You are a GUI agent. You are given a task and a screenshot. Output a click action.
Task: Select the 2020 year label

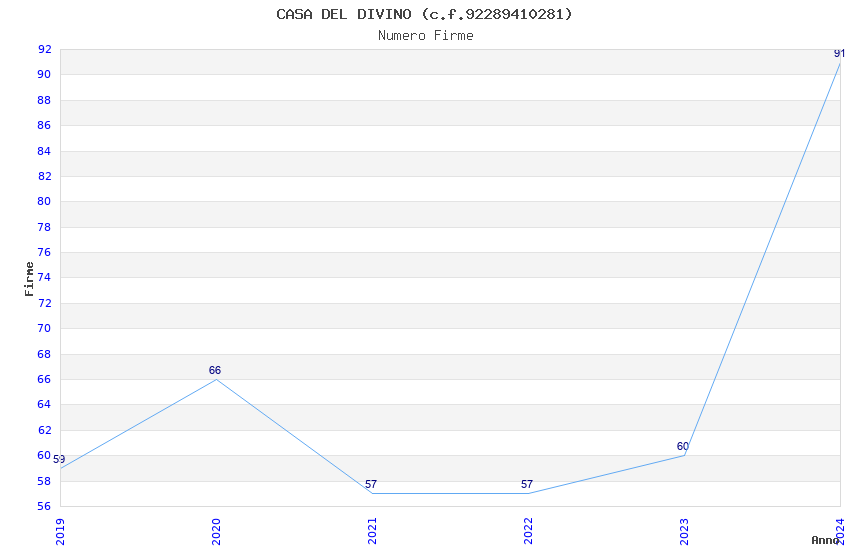click(x=216, y=532)
